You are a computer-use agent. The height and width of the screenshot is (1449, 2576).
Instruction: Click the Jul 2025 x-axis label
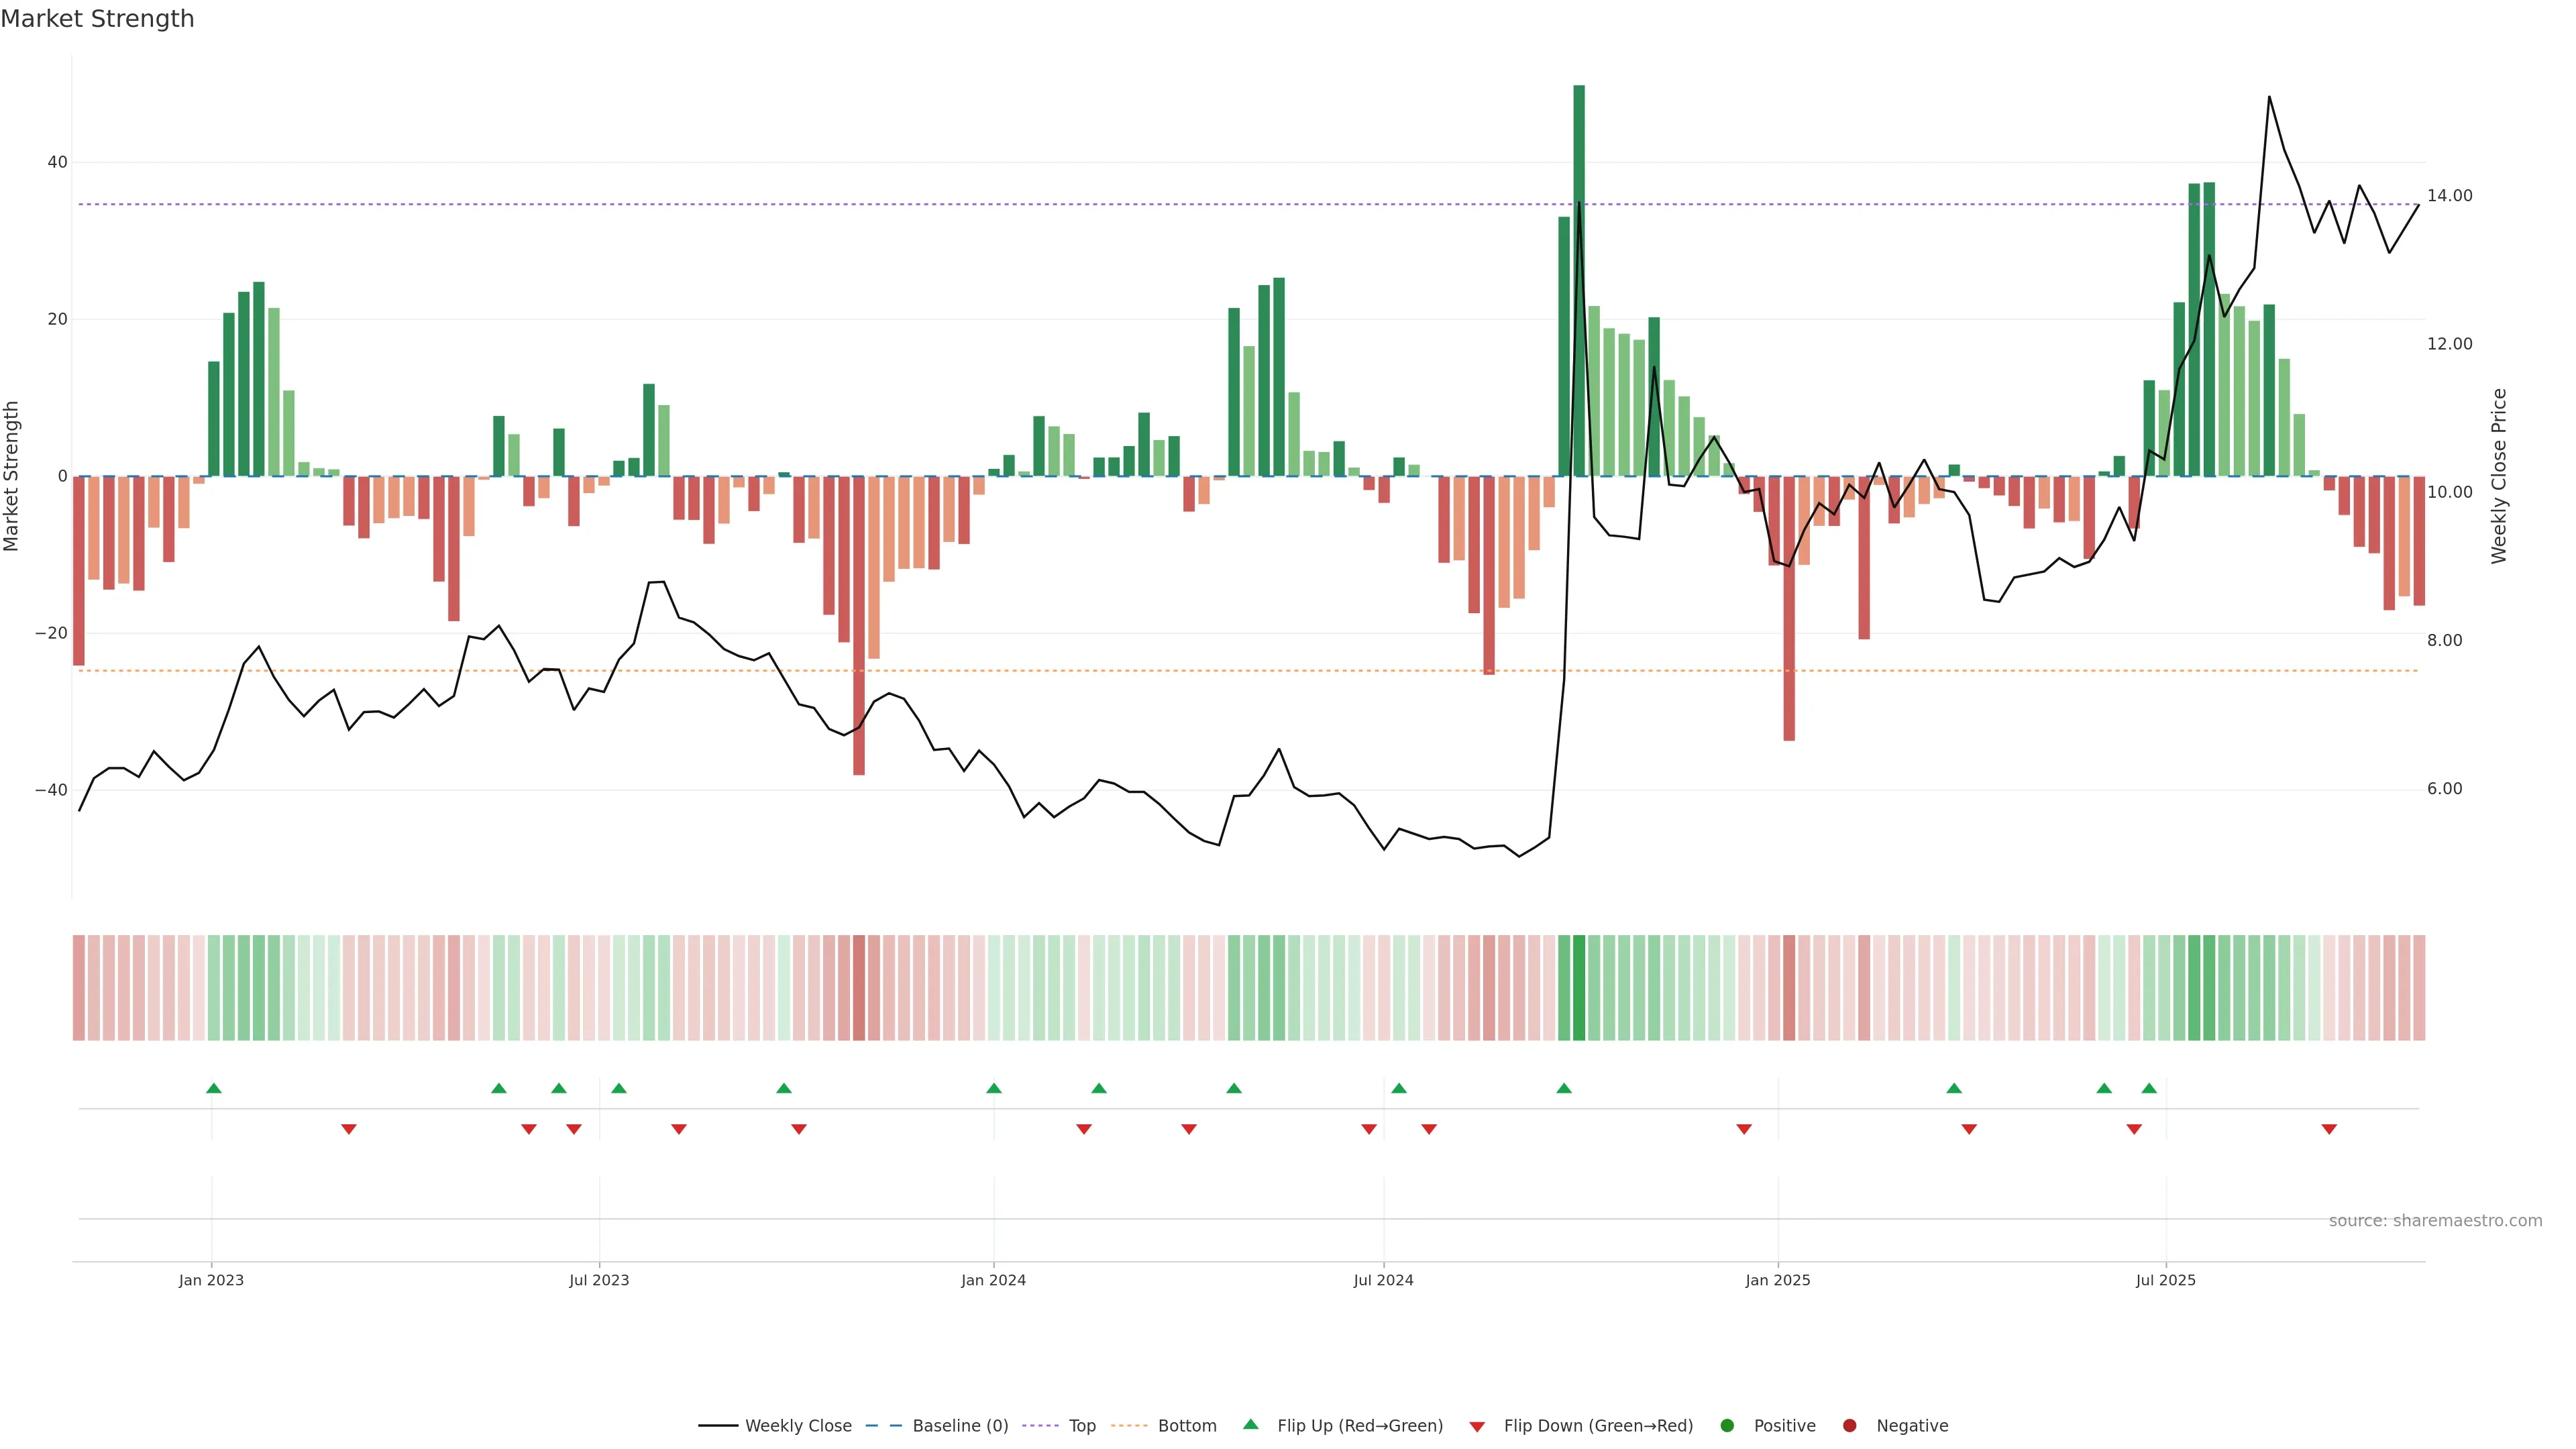coord(2166,1280)
